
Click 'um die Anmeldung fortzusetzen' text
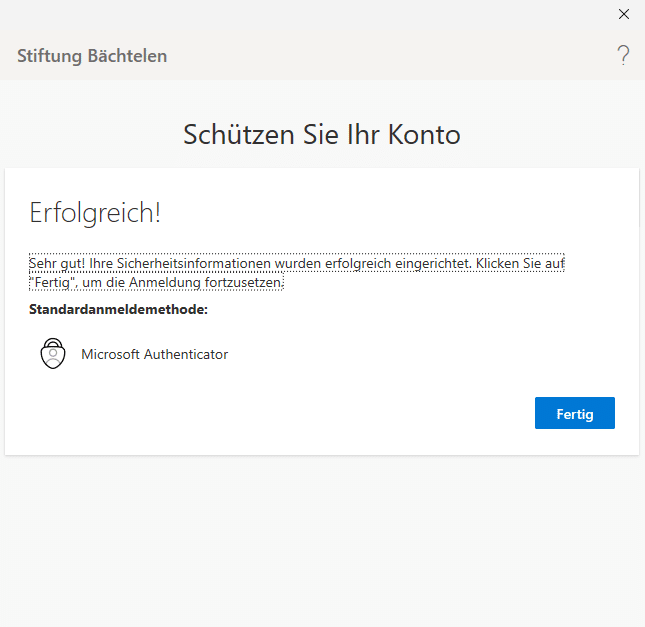(x=184, y=283)
